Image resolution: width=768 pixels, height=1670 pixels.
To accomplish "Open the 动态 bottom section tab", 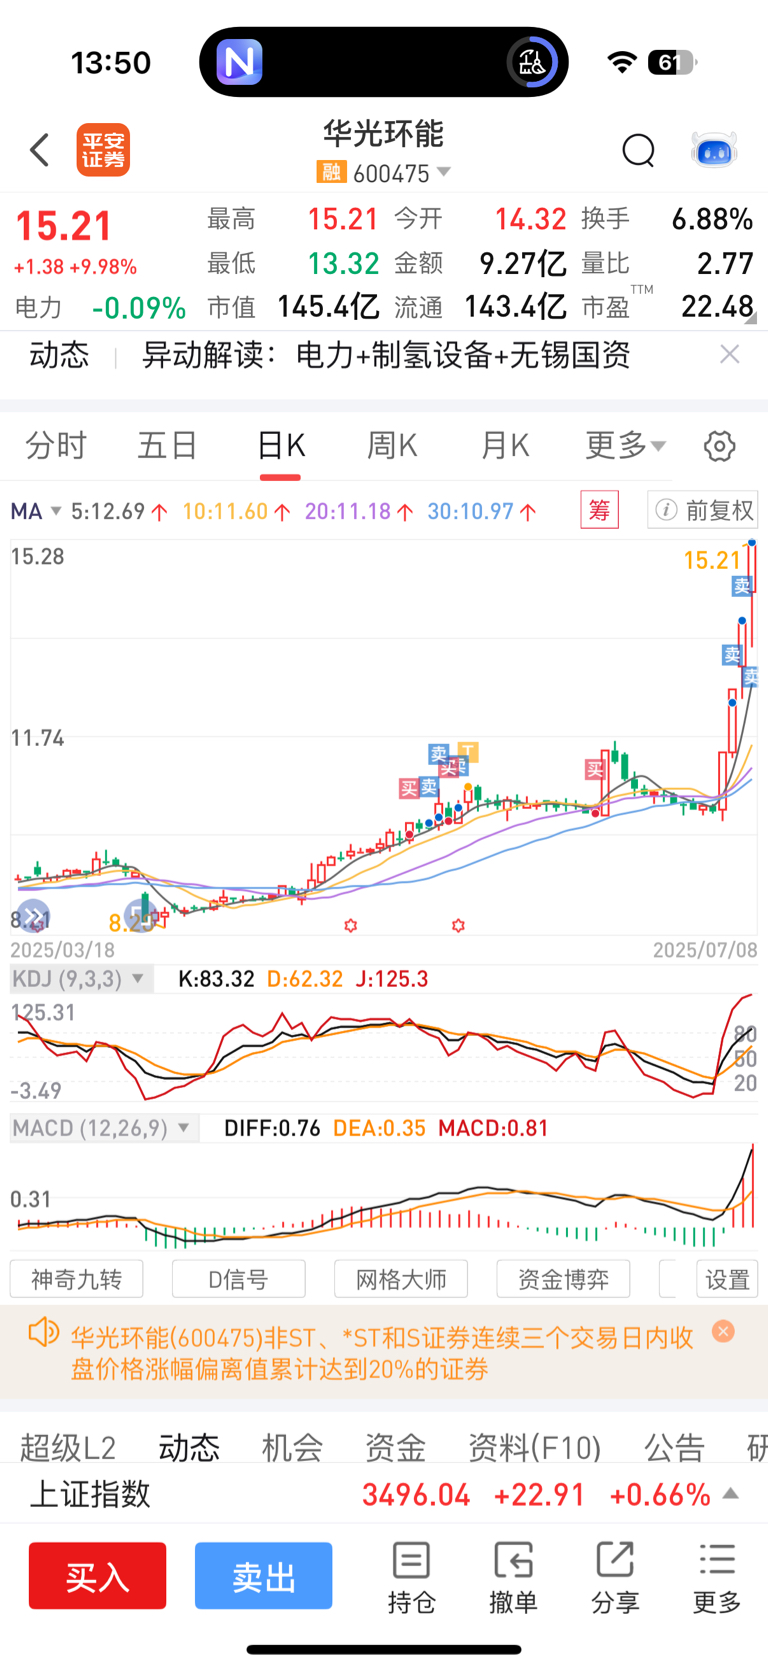I will pos(189,1447).
